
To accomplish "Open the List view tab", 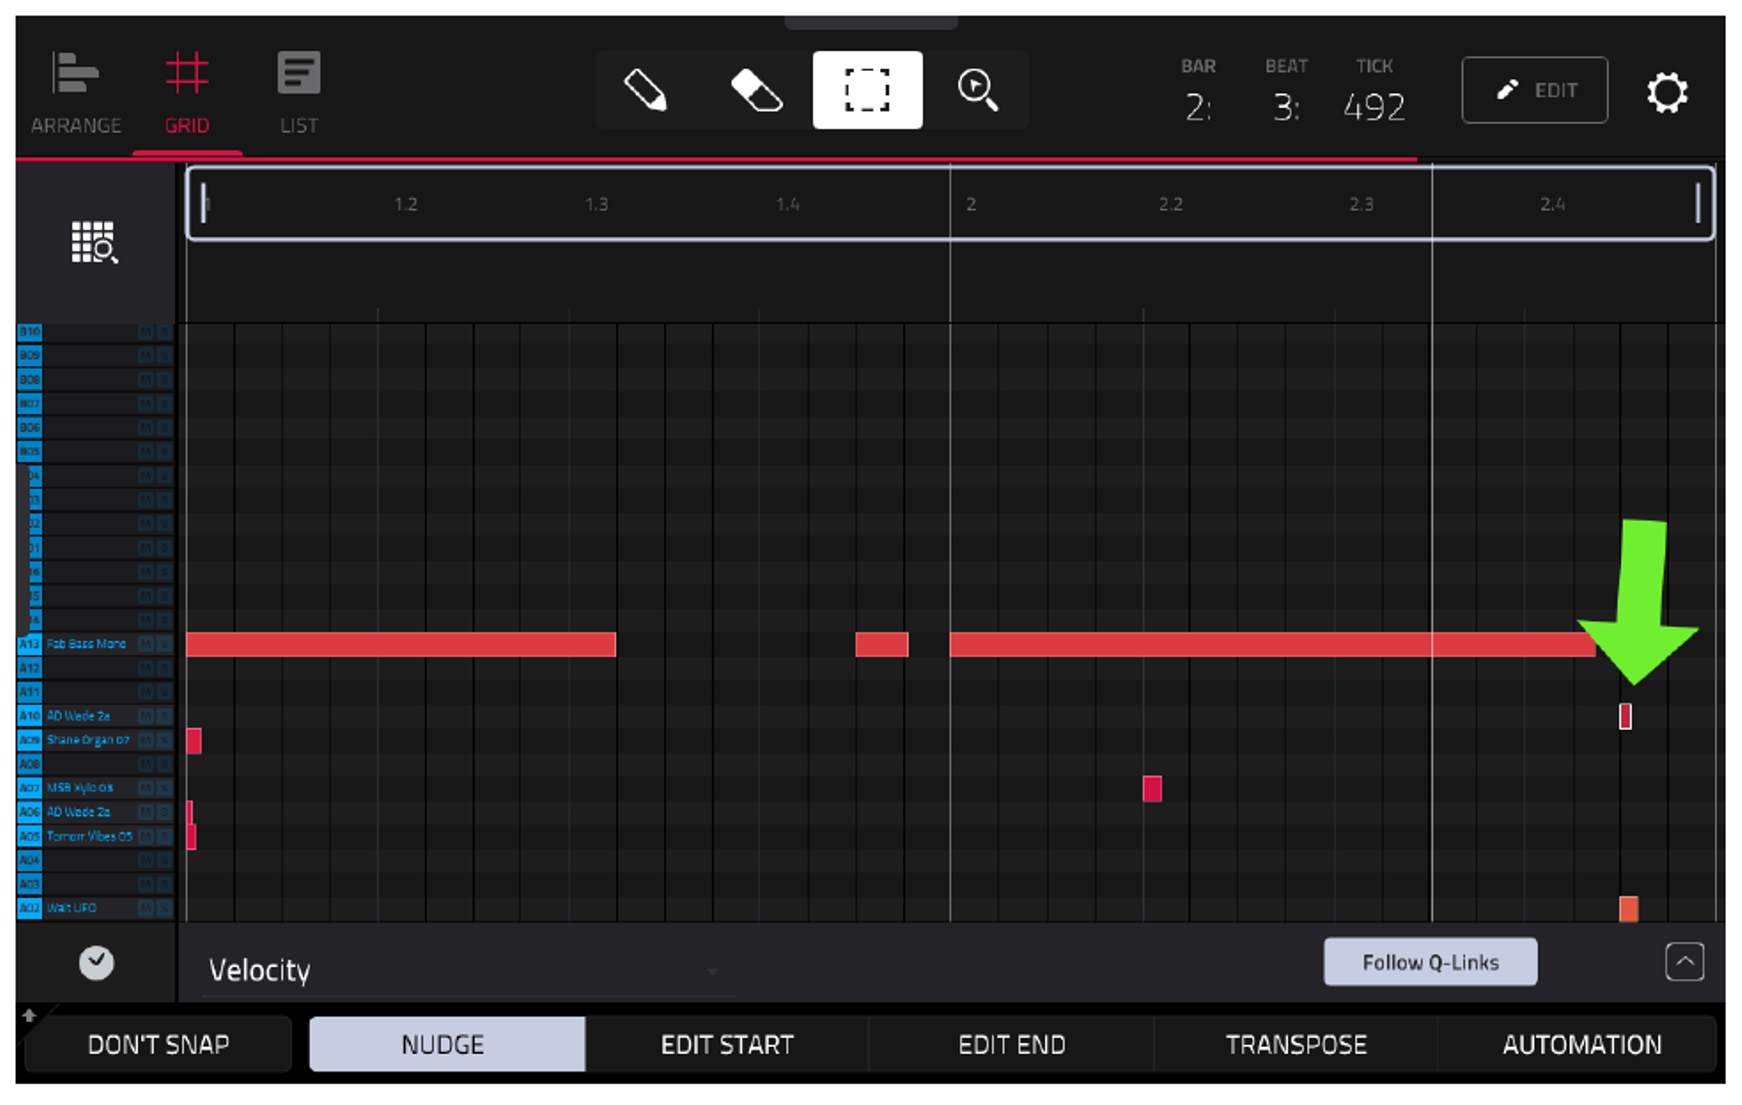I will click(x=299, y=94).
